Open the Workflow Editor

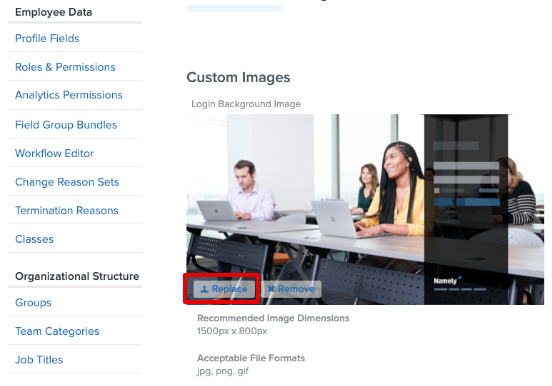tap(54, 153)
